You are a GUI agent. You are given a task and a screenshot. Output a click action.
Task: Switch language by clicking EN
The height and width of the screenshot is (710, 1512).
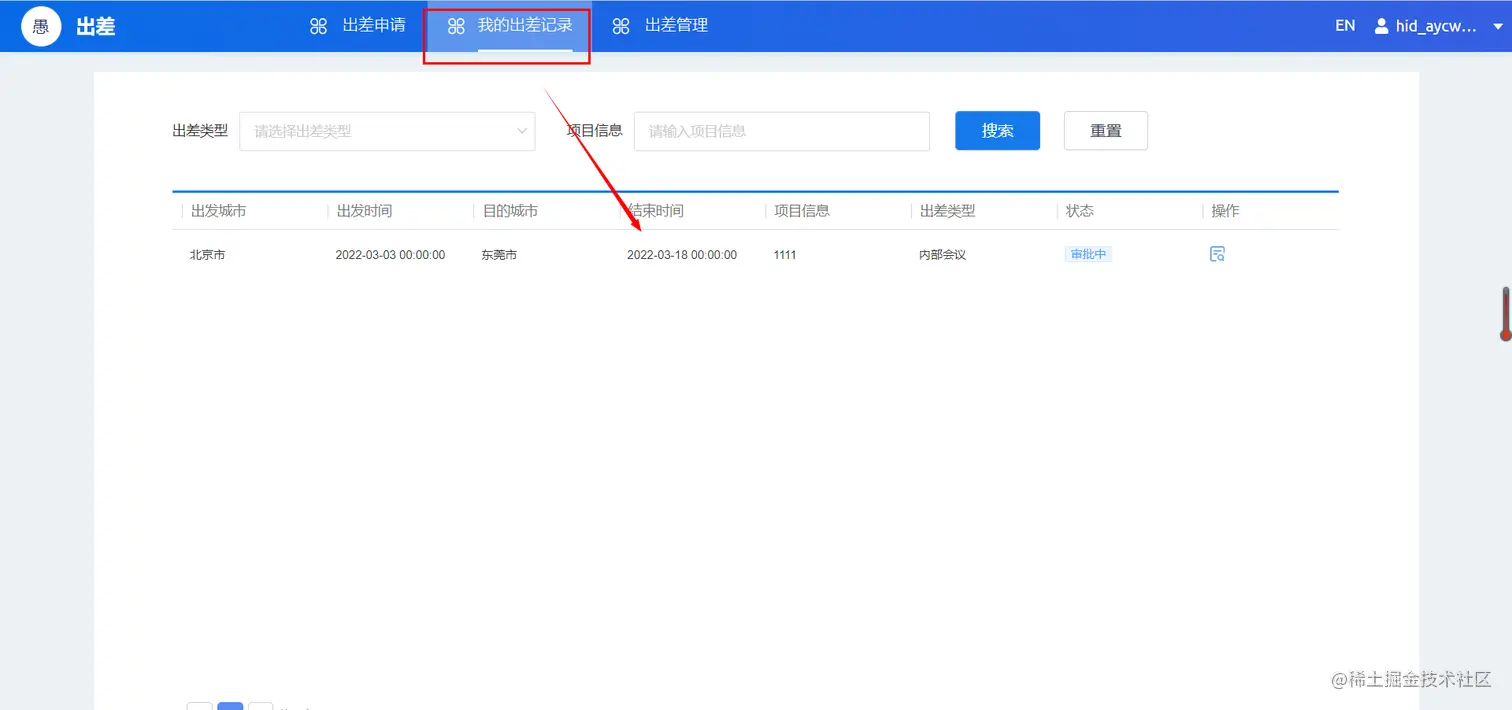[x=1344, y=25]
